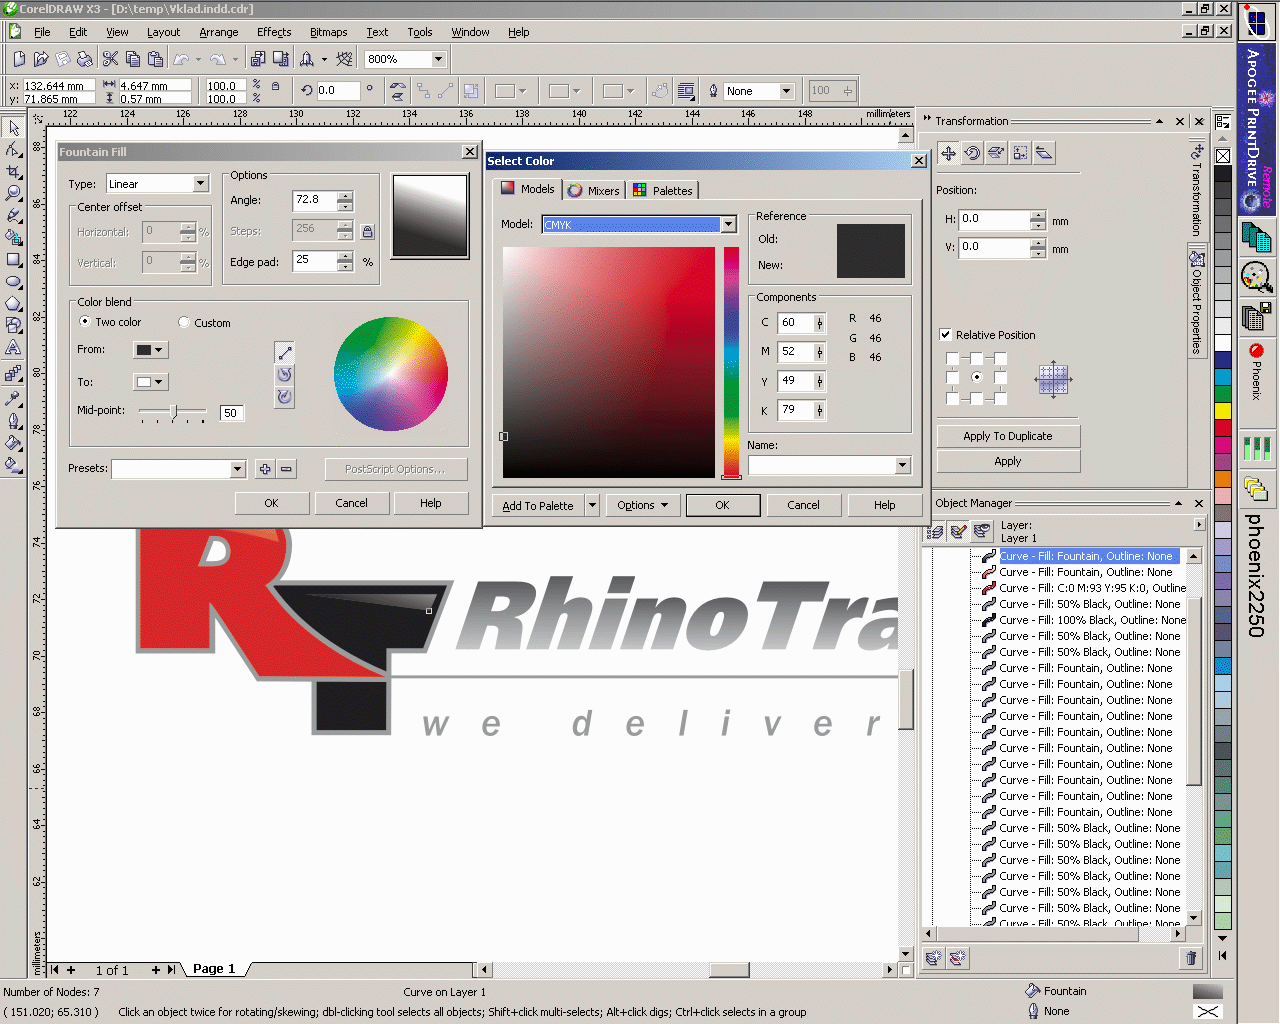Screen dimensions: 1280x1024
Task: Click the Edge pad input field
Action: (314, 261)
